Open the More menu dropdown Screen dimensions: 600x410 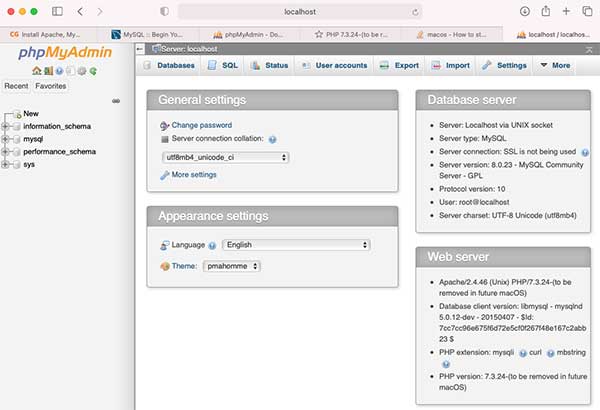pos(555,65)
